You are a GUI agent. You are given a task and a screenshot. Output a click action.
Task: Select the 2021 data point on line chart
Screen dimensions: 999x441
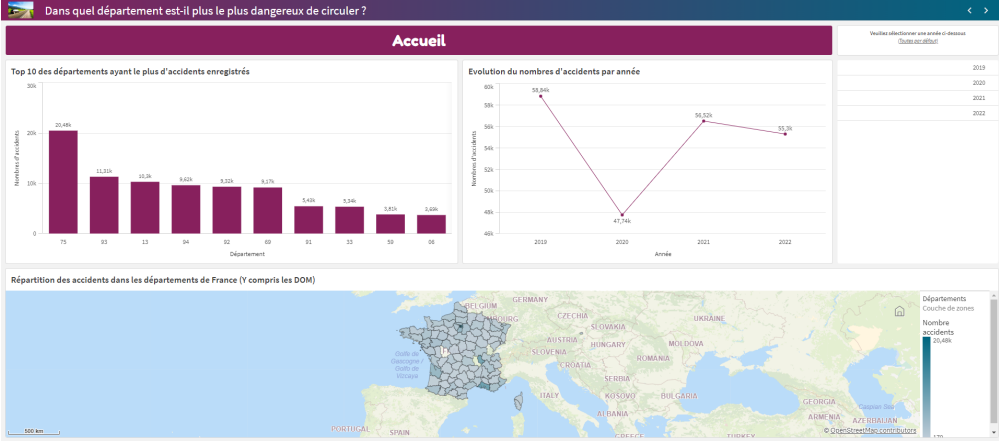(x=704, y=121)
